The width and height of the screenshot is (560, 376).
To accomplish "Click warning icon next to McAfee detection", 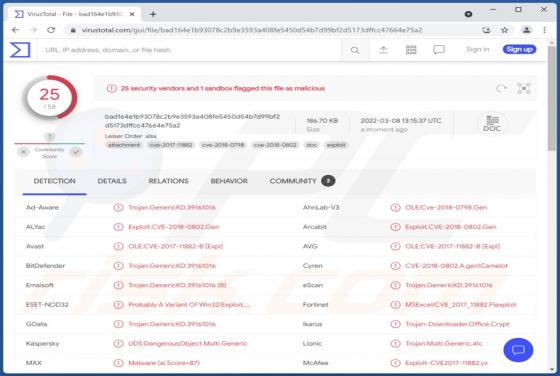I will tap(395, 363).
